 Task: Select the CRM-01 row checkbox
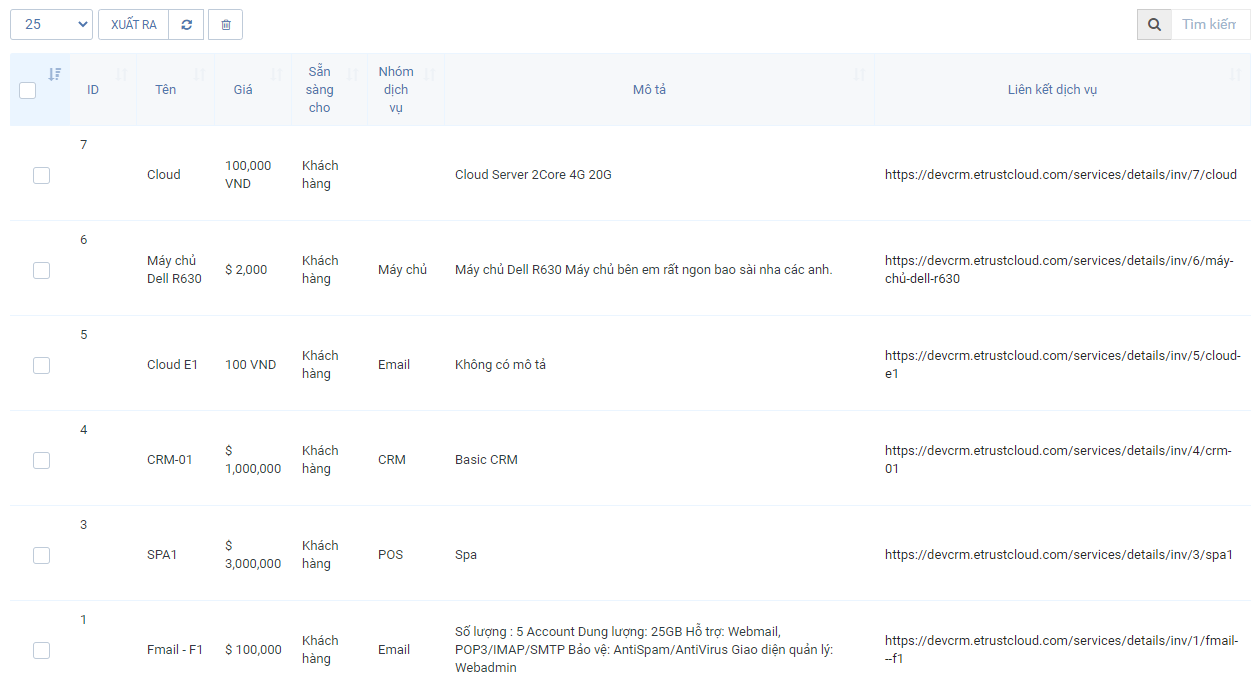coord(41,460)
